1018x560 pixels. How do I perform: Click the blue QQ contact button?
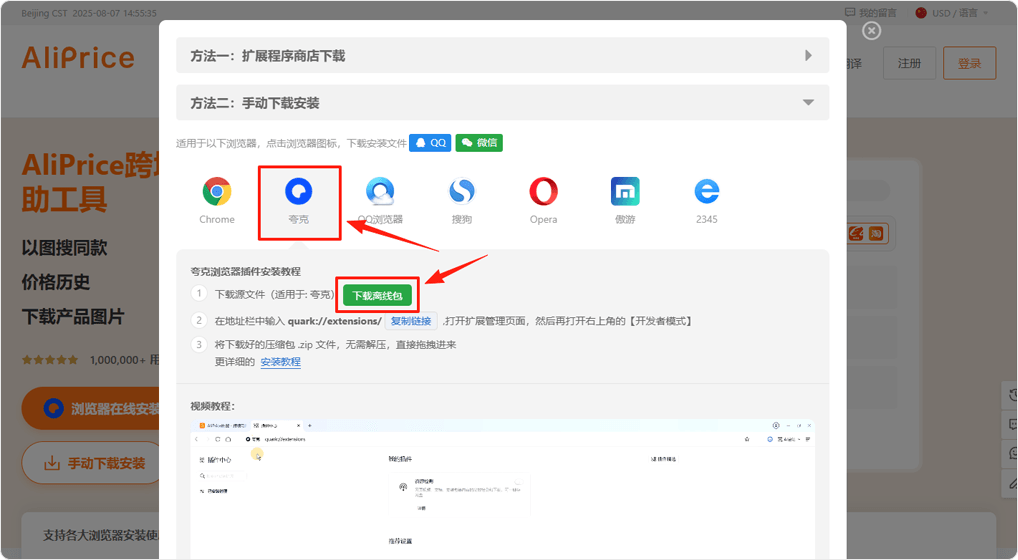(x=430, y=143)
